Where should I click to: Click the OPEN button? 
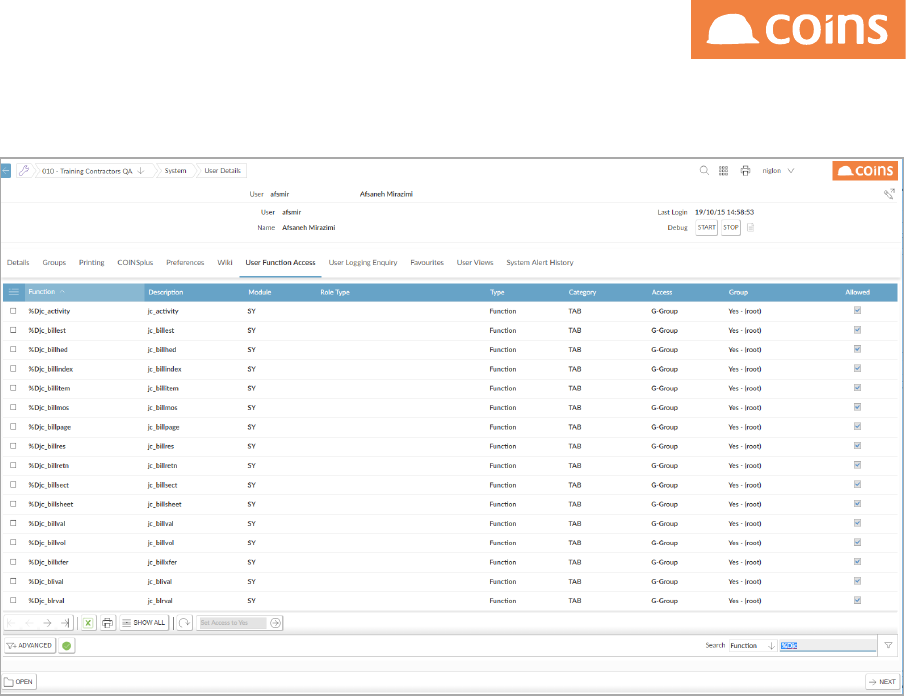(x=18, y=682)
